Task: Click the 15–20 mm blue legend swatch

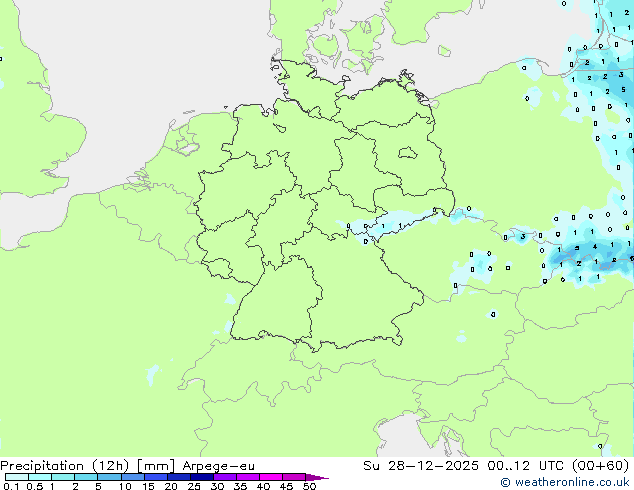Action: (x=155, y=477)
